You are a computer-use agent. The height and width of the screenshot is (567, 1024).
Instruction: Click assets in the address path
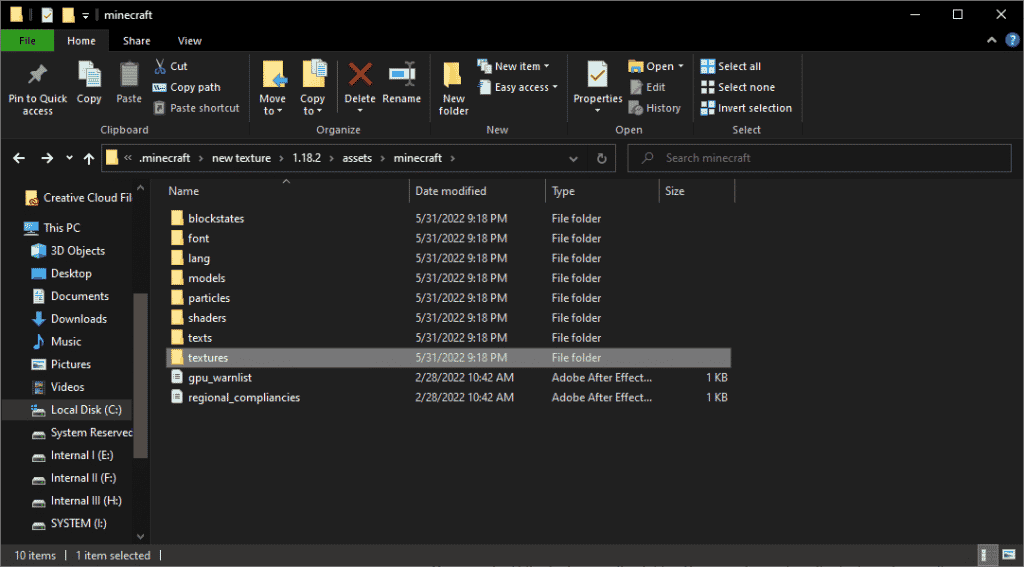click(x=357, y=158)
